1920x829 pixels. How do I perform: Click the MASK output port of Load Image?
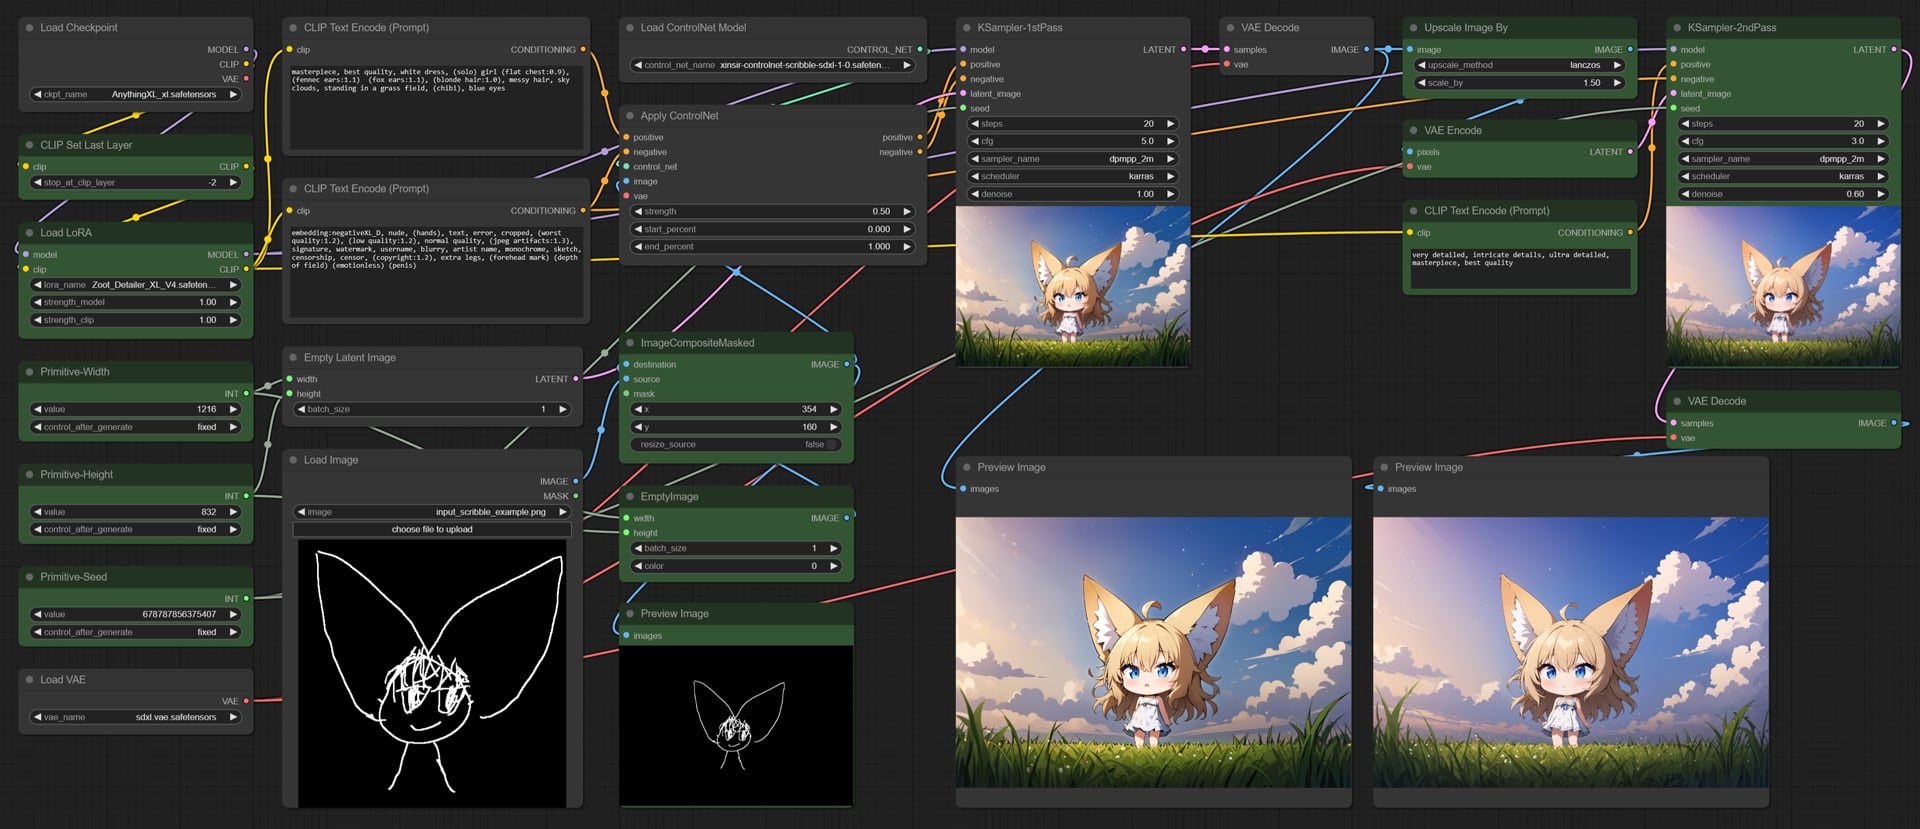click(x=576, y=496)
